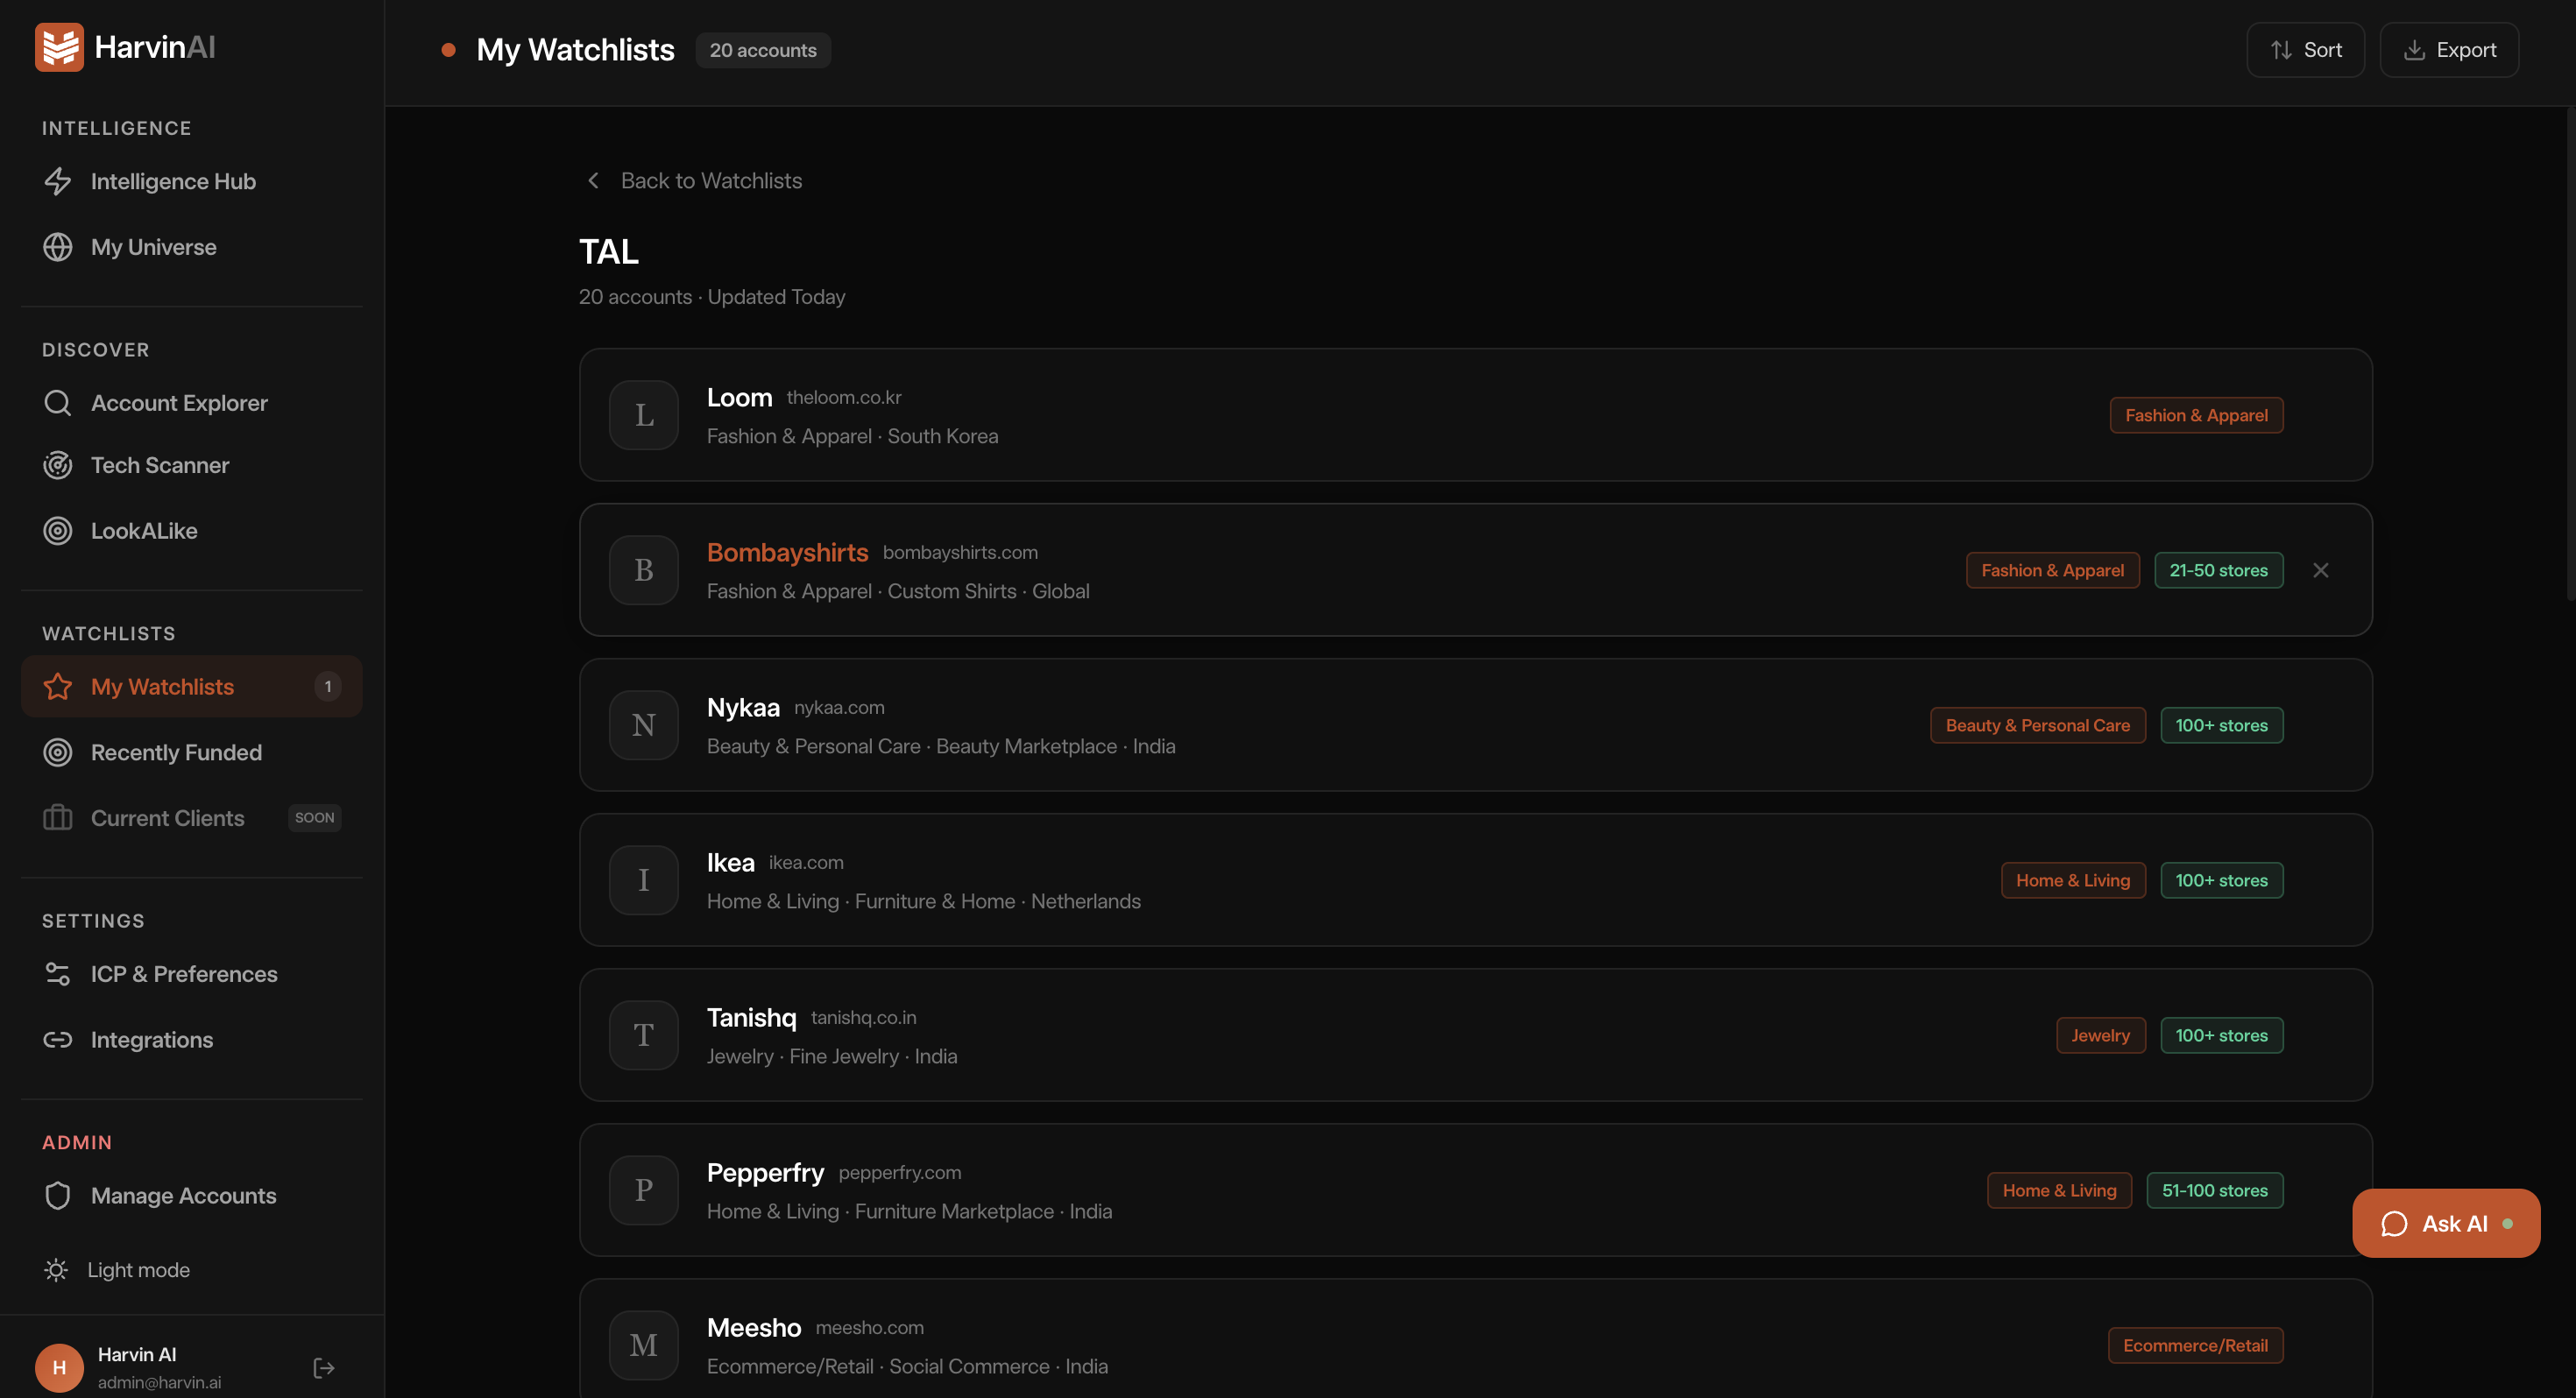Click the Nykaa letter N thumbnail

pos(644,725)
